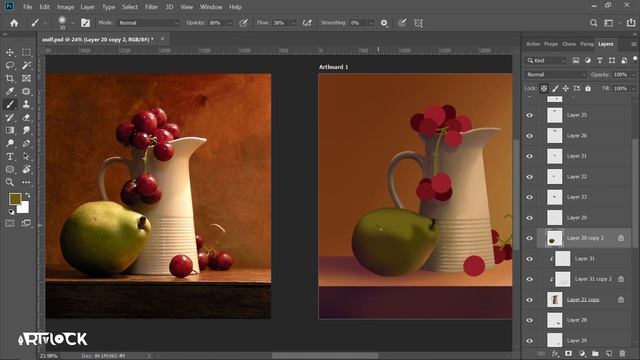Hide Layer 20 copy 2
The width and height of the screenshot is (640, 360).
coord(529,238)
